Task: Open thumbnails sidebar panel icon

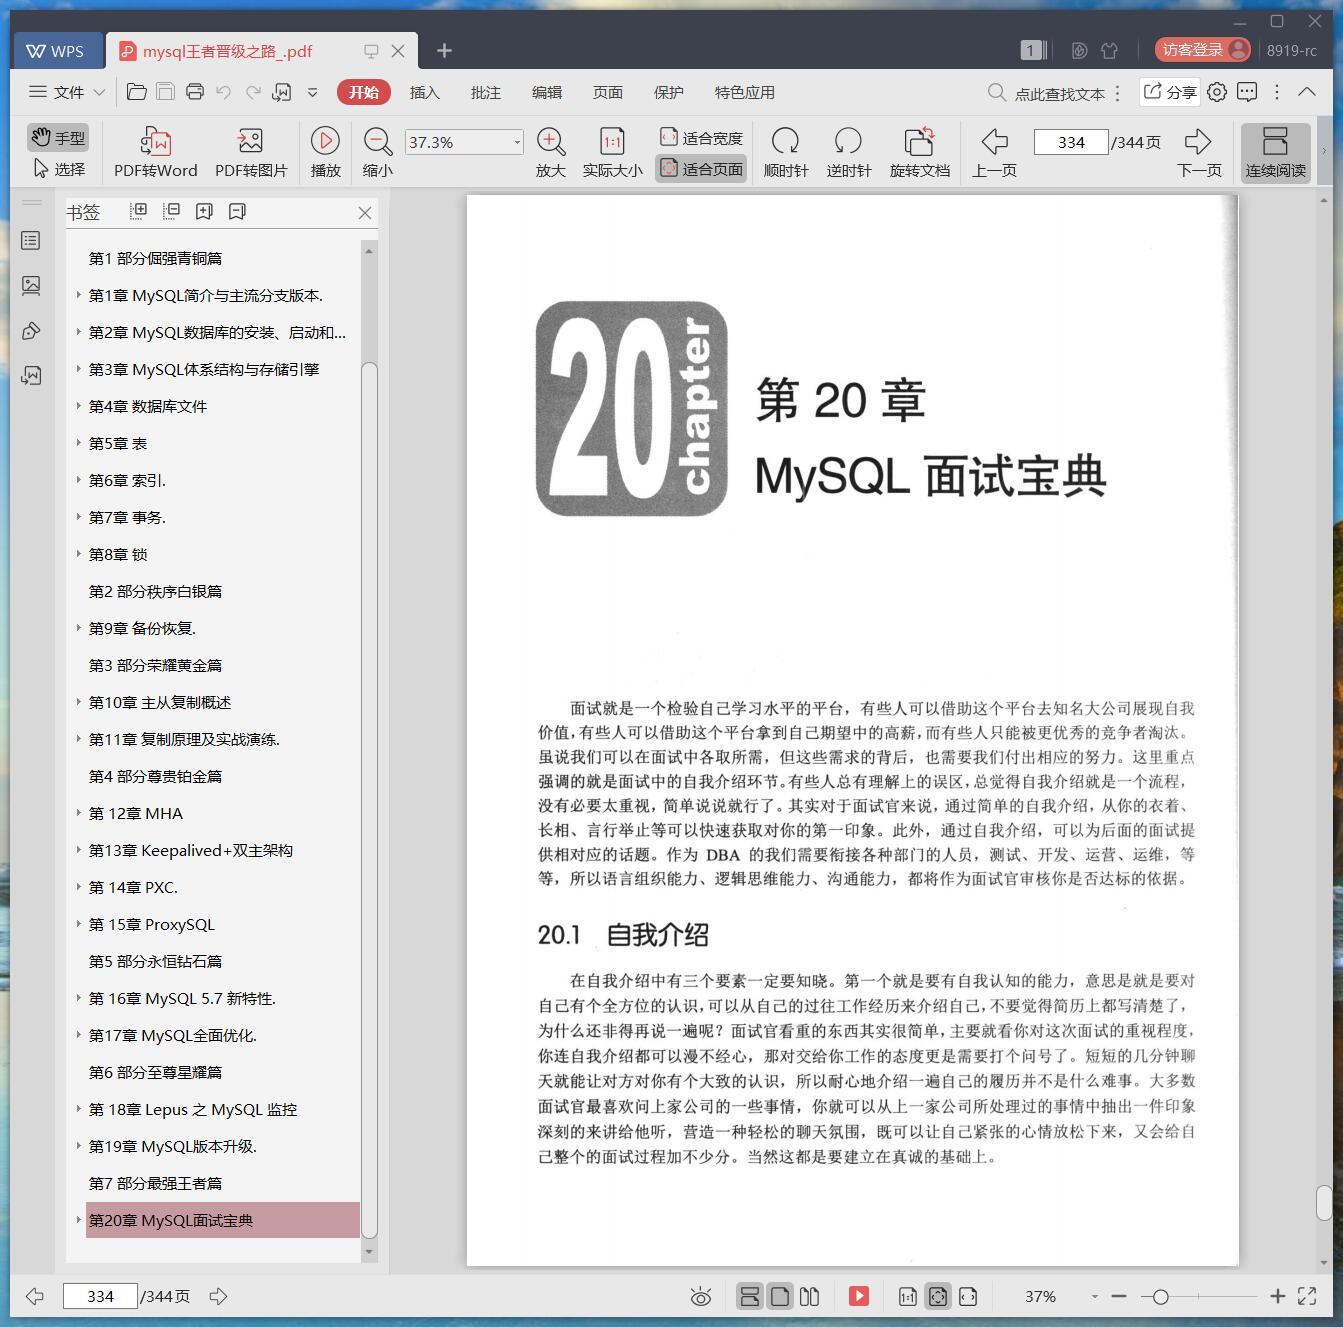Action: point(31,286)
